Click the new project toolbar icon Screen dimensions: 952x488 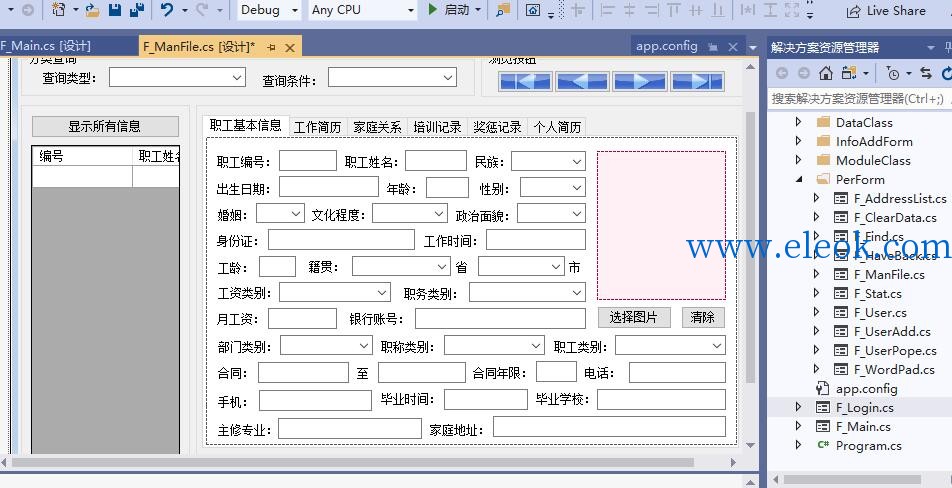point(58,10)
